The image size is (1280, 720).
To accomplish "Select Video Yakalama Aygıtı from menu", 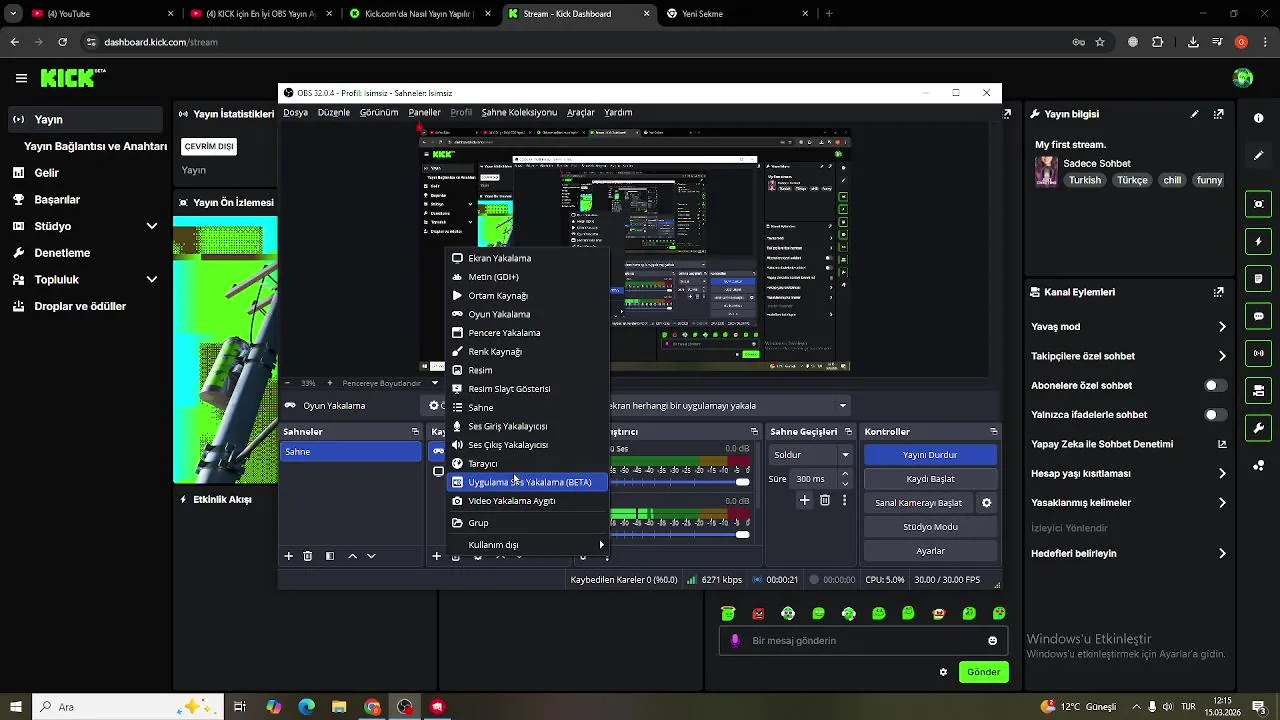I will [527, 501].
